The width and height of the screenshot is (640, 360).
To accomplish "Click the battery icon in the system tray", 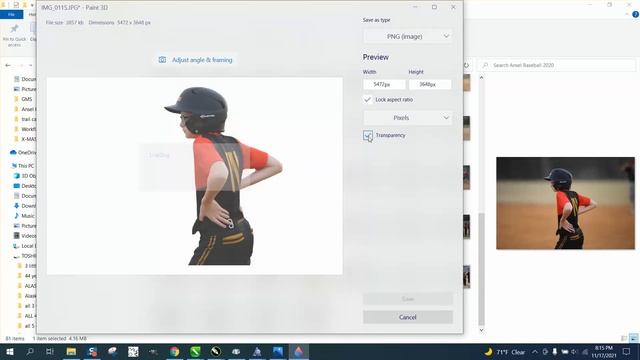I will coord(564,352).
